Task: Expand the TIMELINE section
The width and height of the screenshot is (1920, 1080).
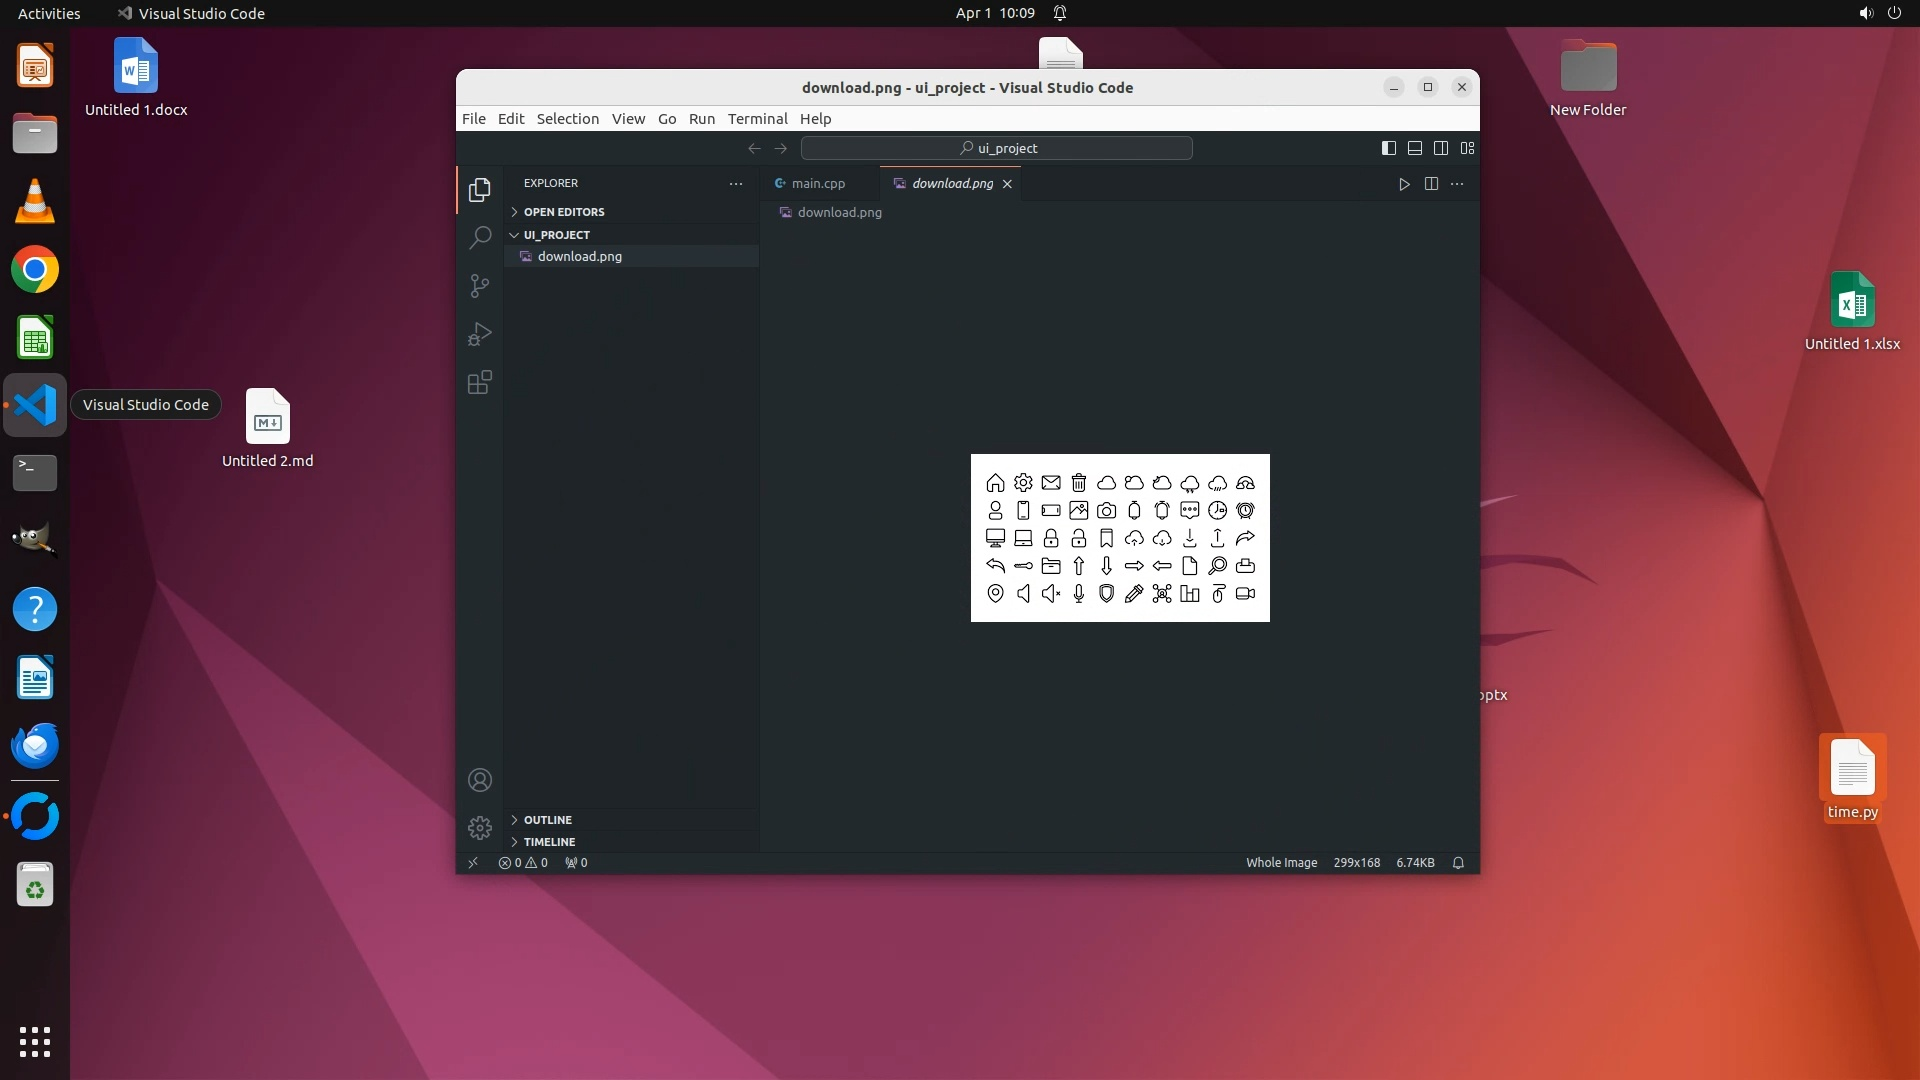Action: click(549, 842)
